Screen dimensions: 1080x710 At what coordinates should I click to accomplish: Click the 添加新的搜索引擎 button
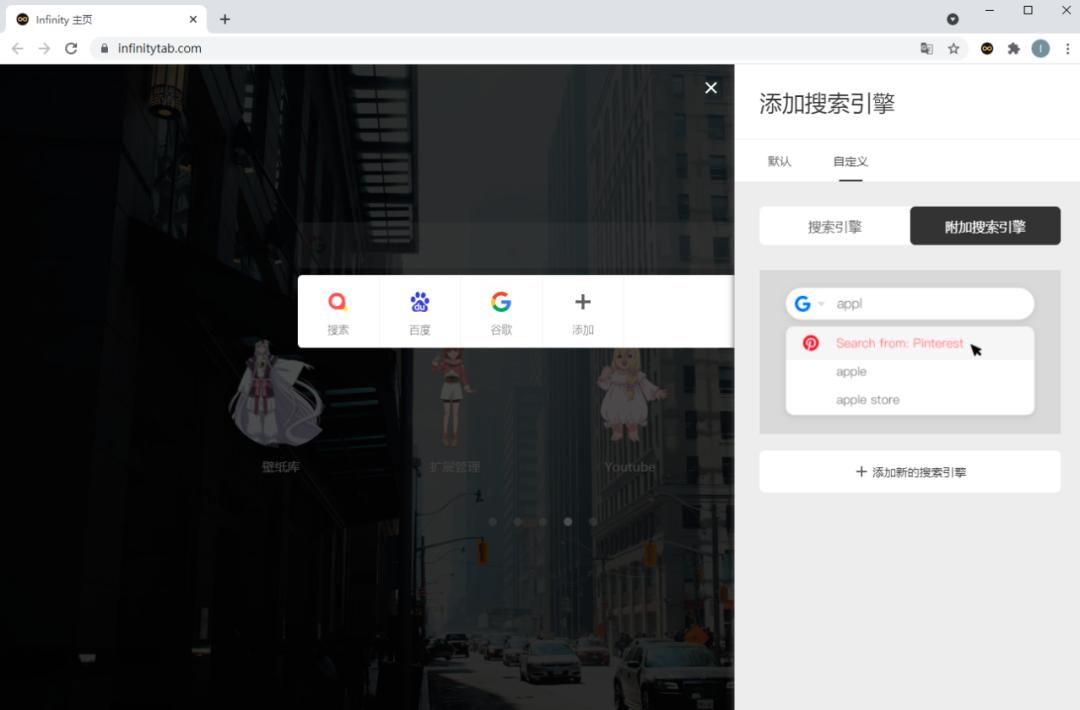coord(909,471)
